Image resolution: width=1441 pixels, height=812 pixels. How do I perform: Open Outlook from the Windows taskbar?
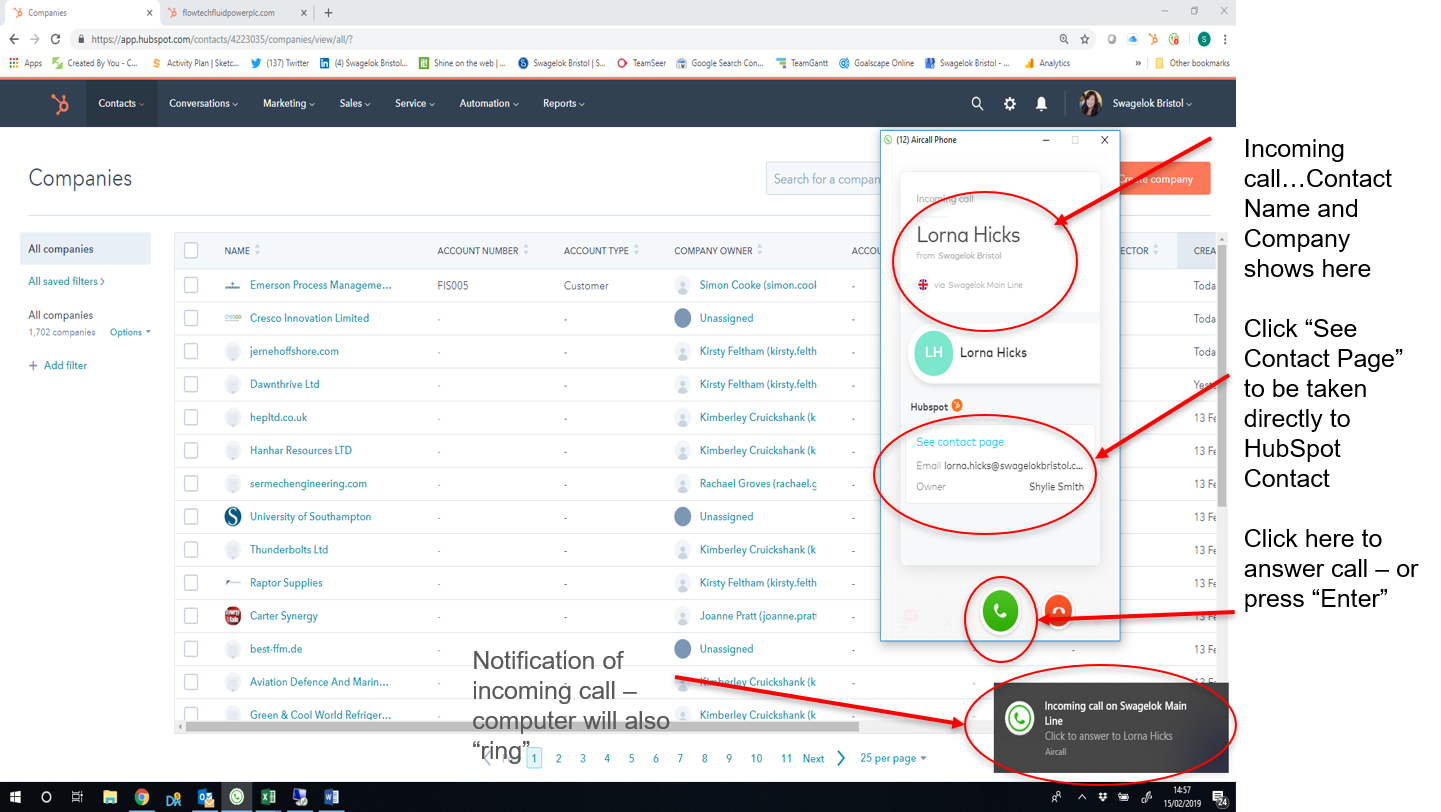(205, 797)
